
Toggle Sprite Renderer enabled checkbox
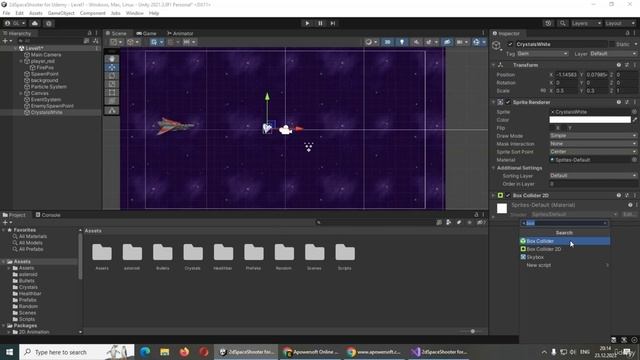point(508,102)
